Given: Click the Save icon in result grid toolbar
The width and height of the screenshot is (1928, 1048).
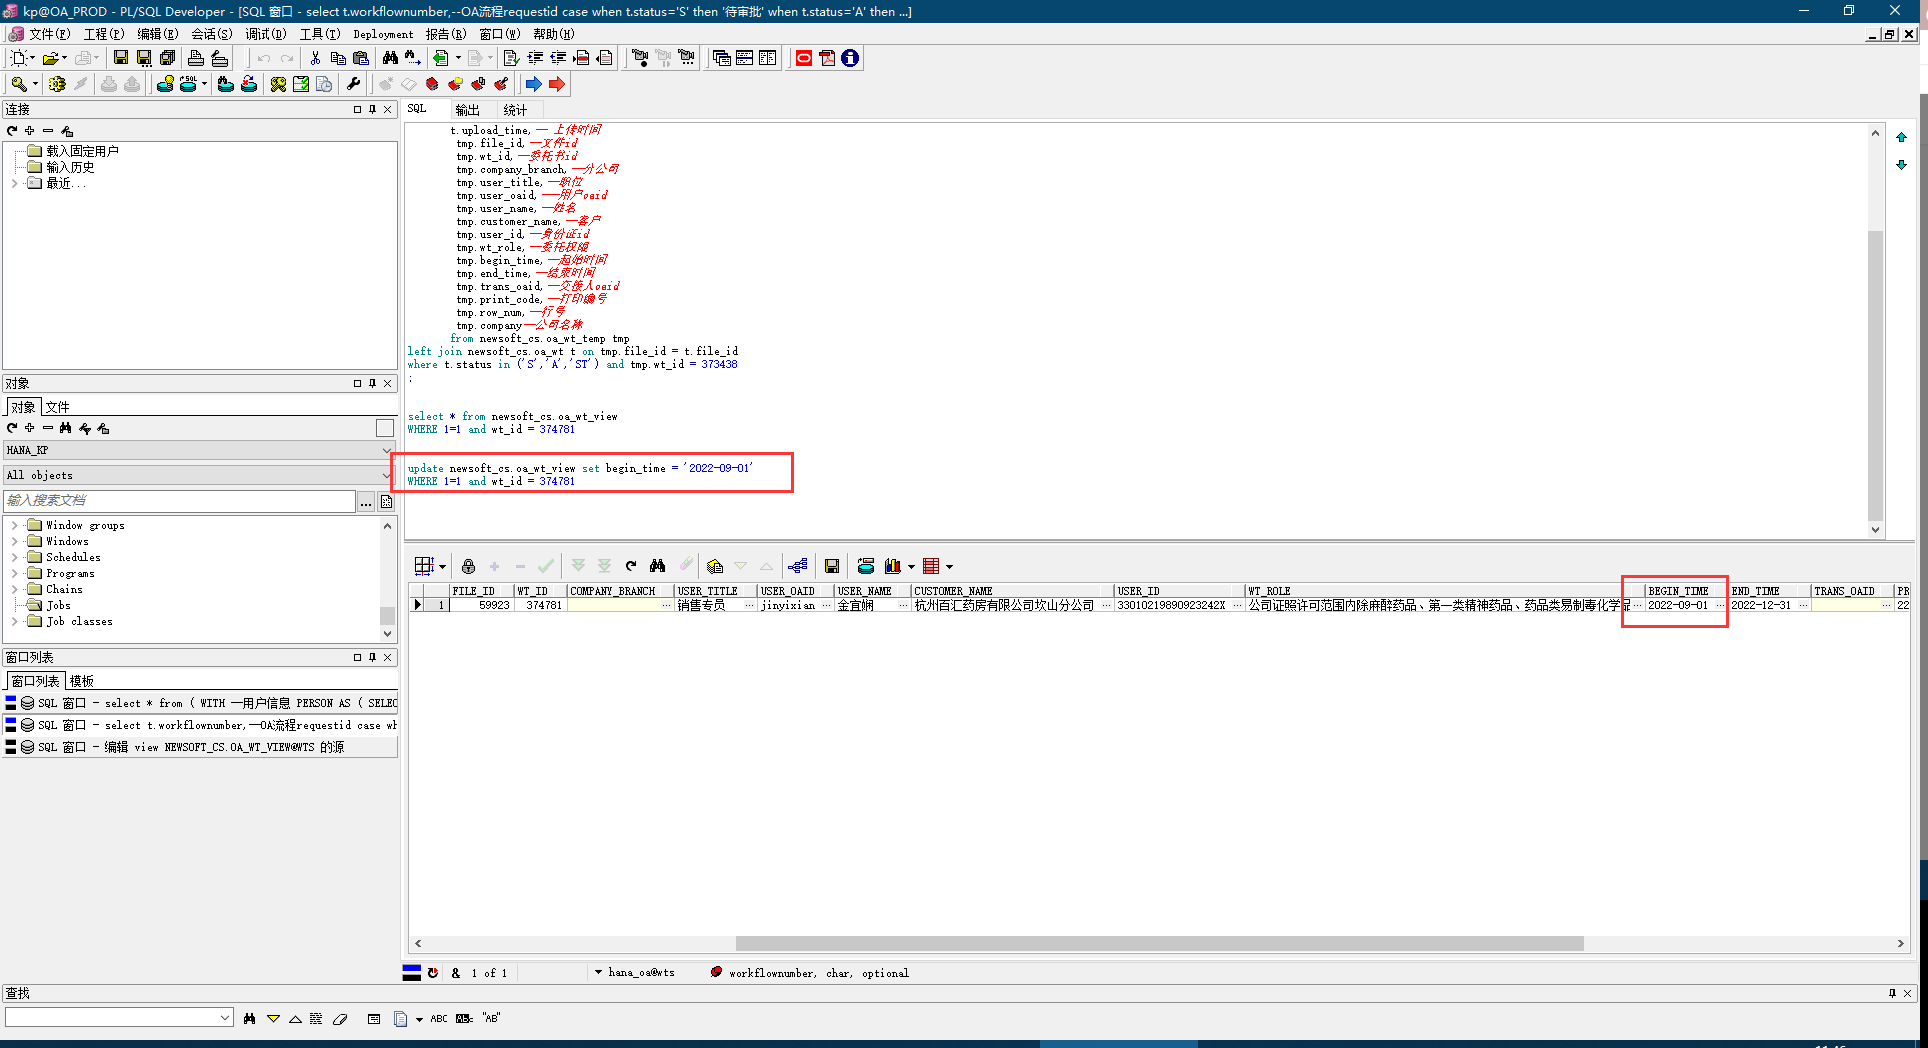Looking at the screenshot, I should tap(831, 566).
